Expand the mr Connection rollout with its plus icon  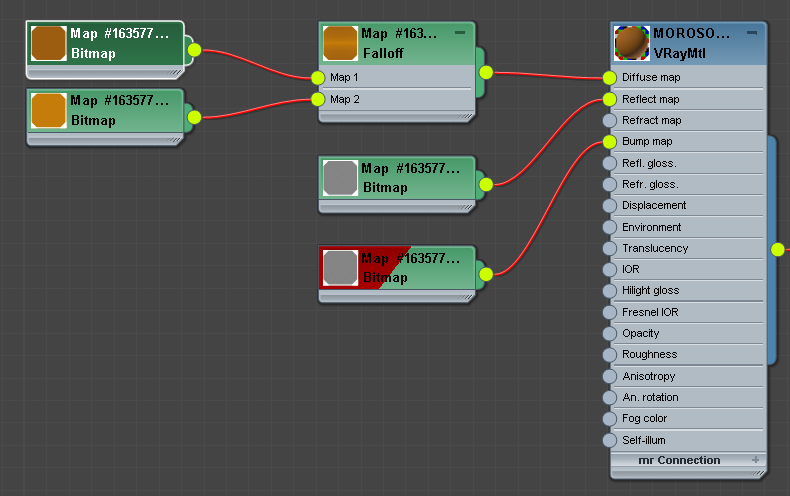(755, 460)
